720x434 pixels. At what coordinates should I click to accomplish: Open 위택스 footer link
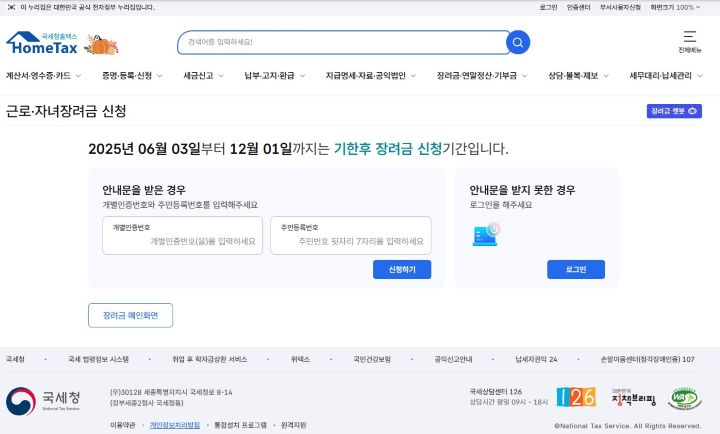click(300, 359)
